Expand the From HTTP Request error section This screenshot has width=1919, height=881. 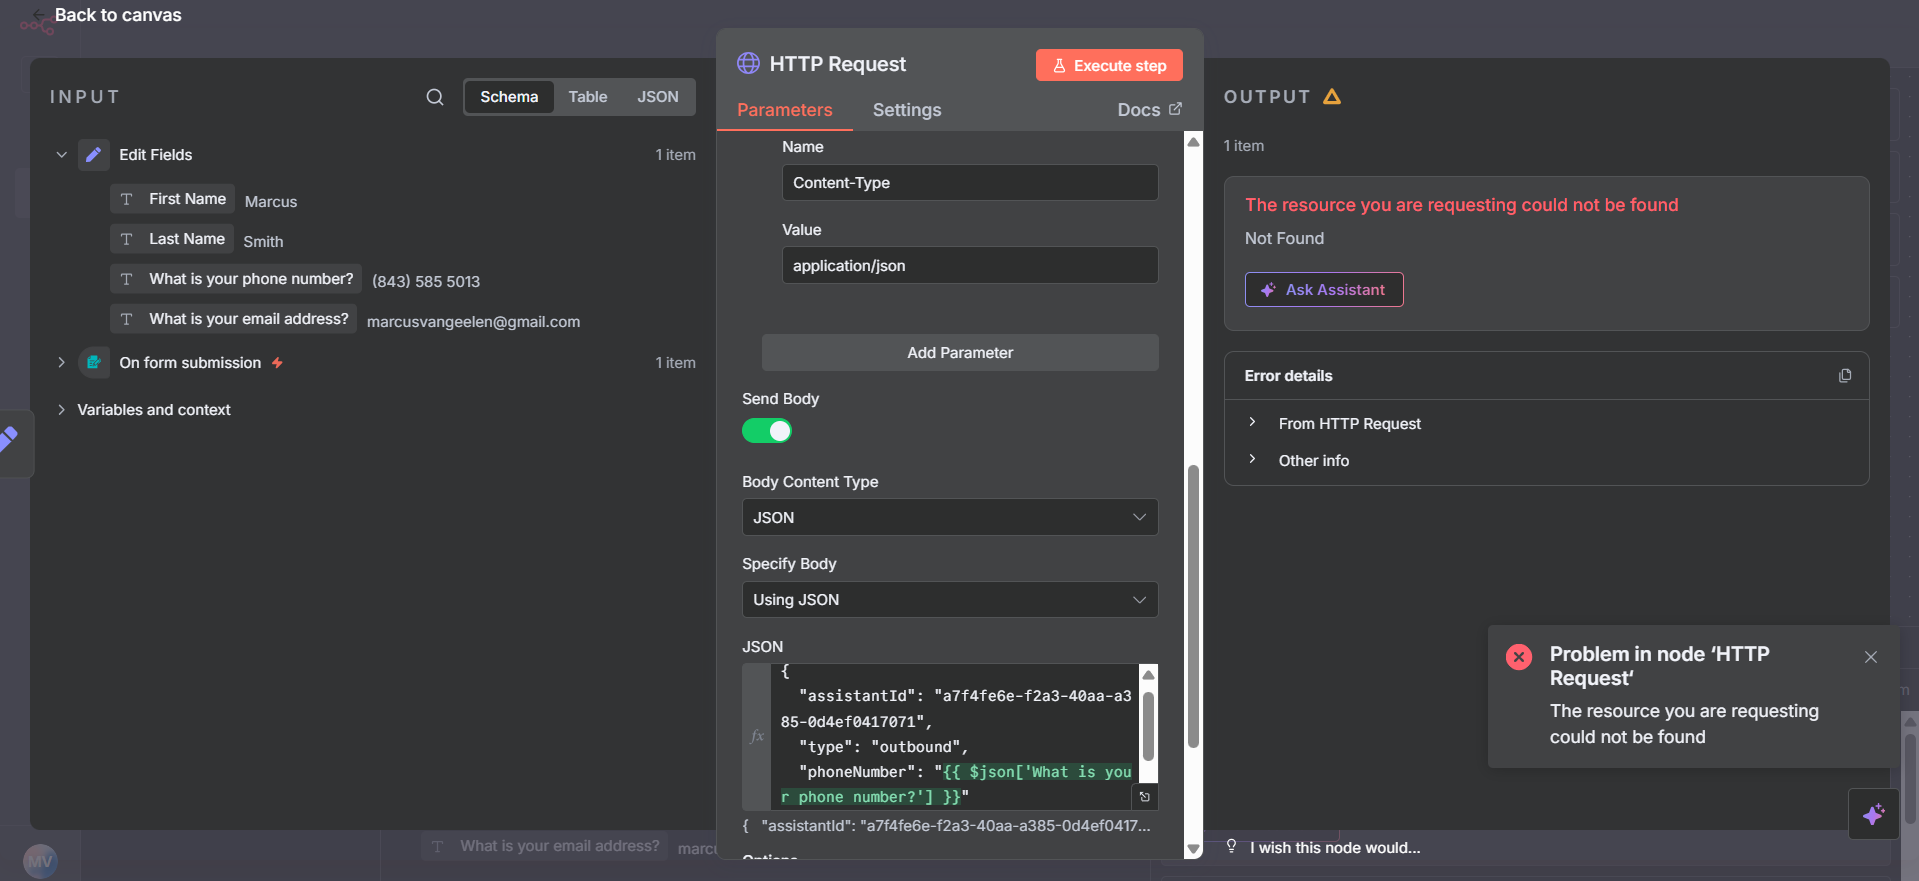[1349, 424]
